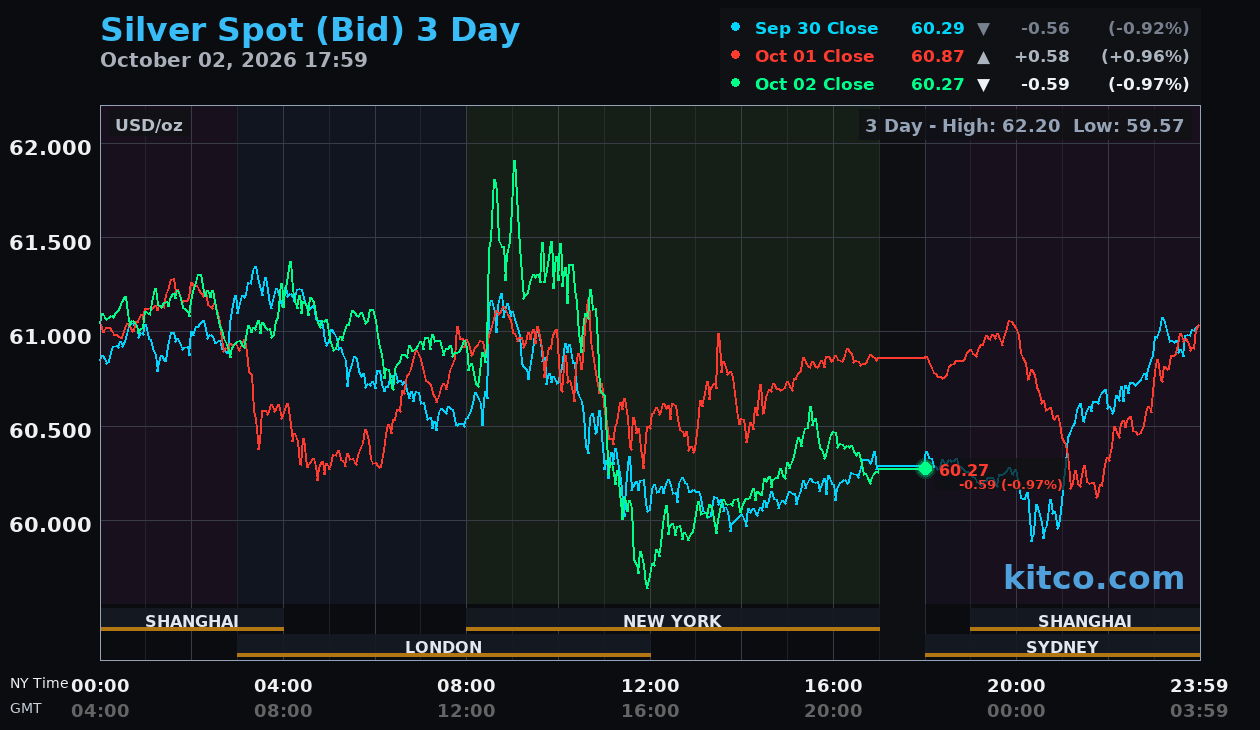This screenshot has width=1260, height=730.
Task: Click the 62.000 y-axis label
Action: pos(50,147)
